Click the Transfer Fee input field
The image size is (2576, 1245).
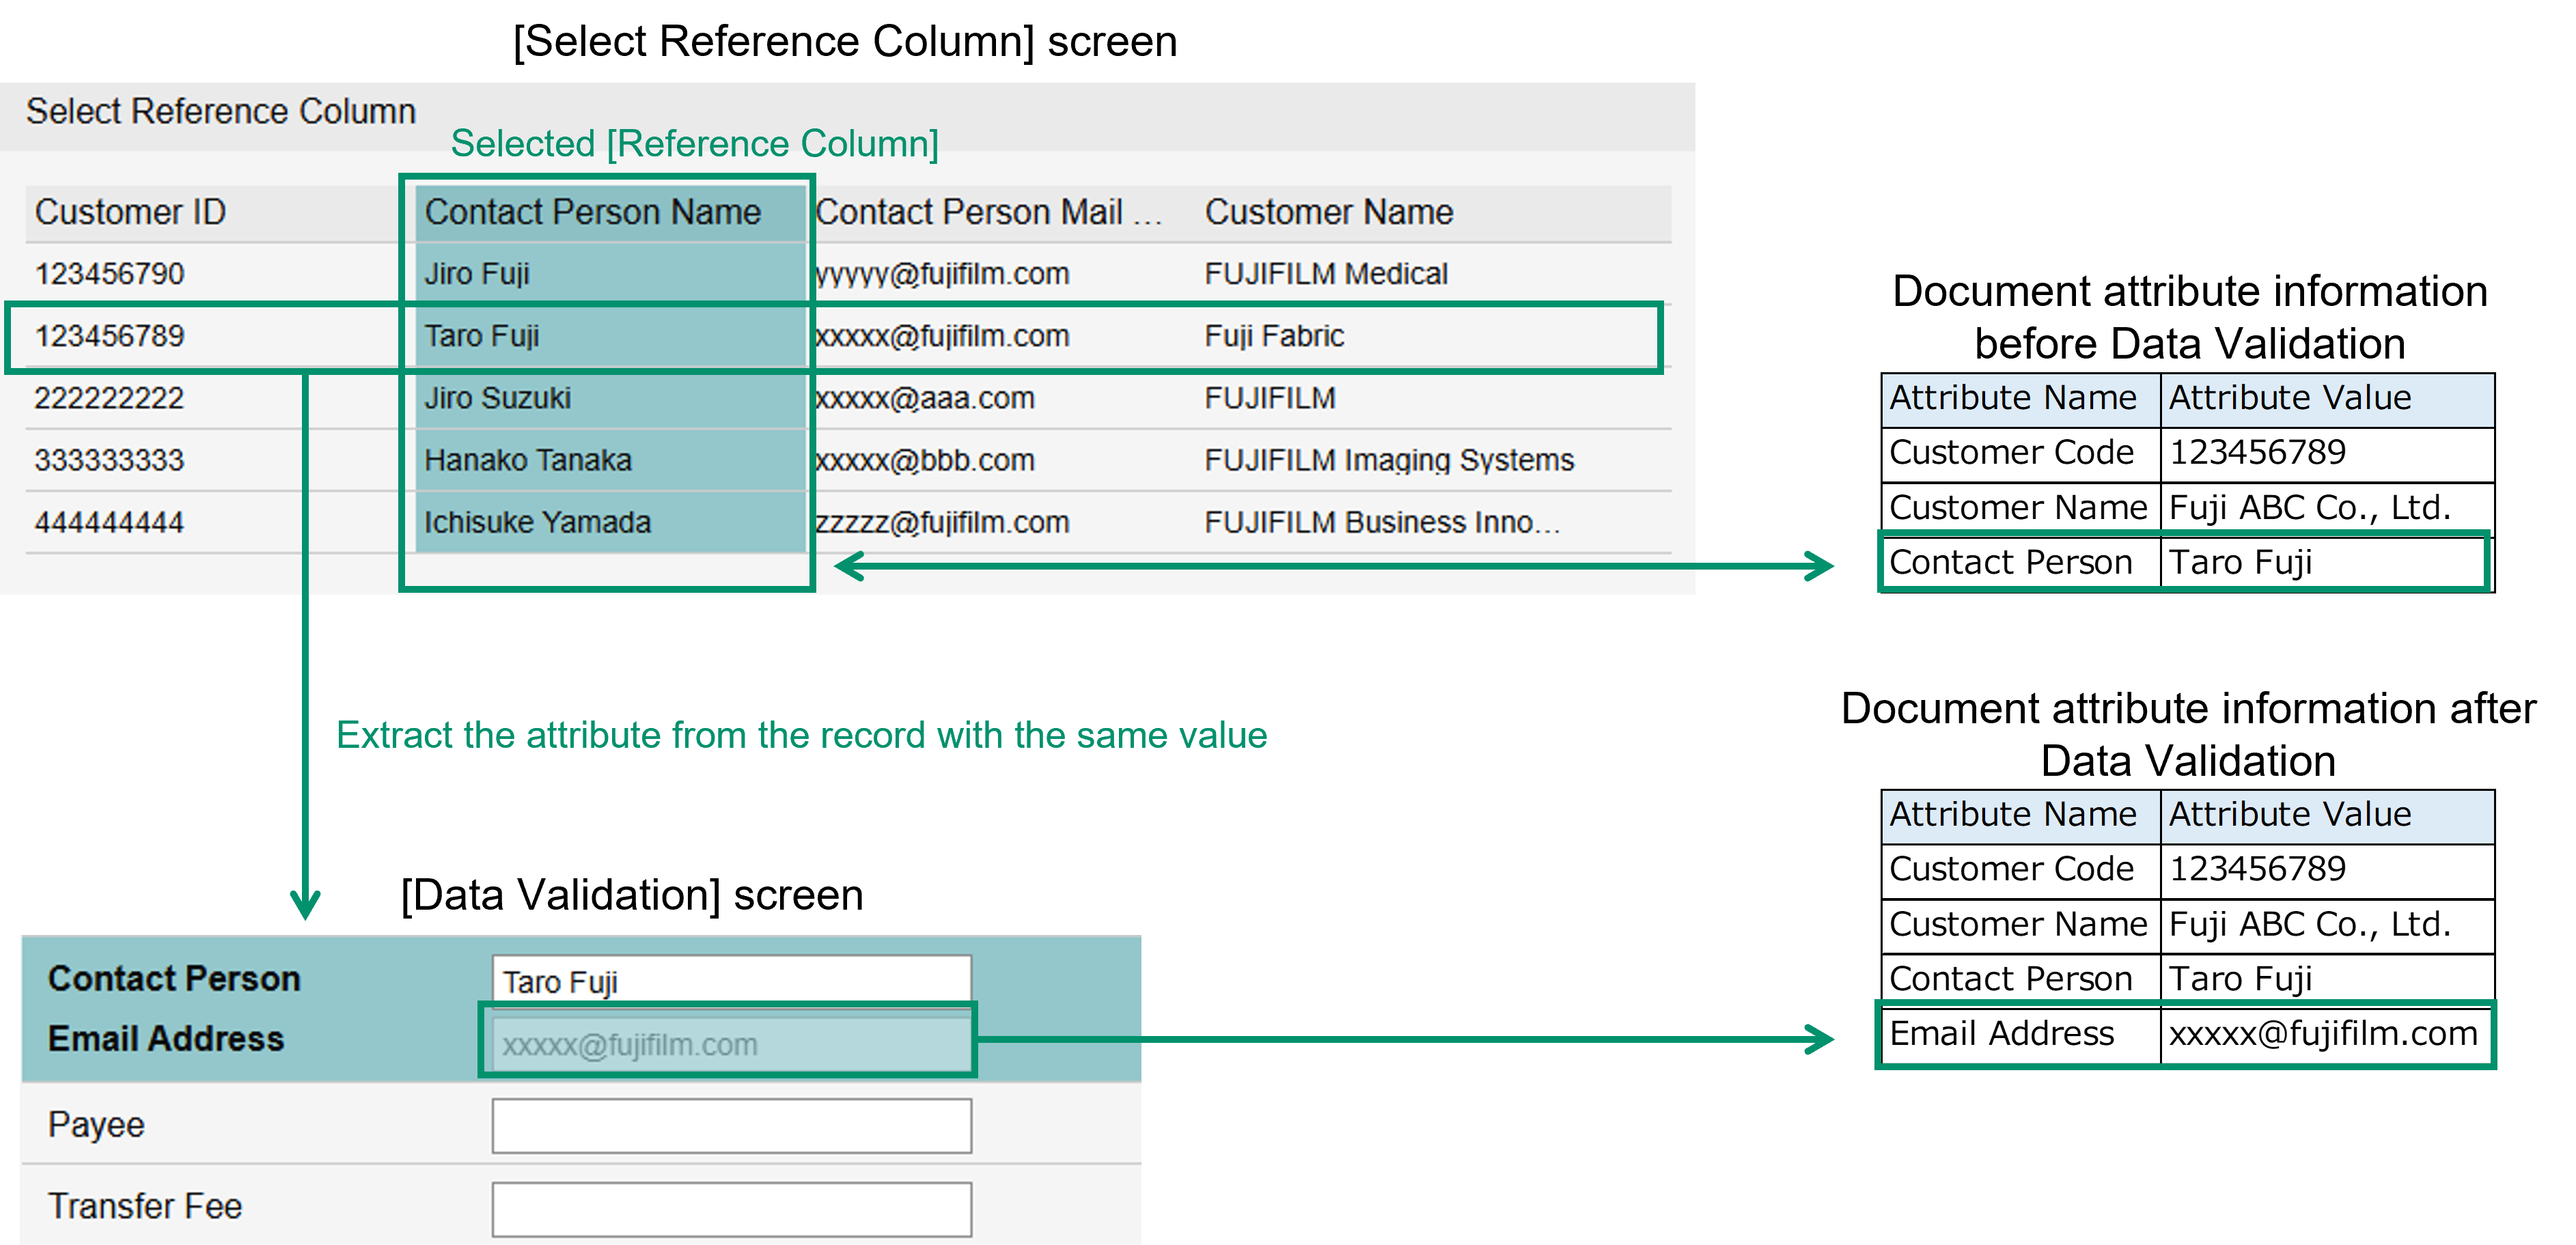pos(730,1207)
